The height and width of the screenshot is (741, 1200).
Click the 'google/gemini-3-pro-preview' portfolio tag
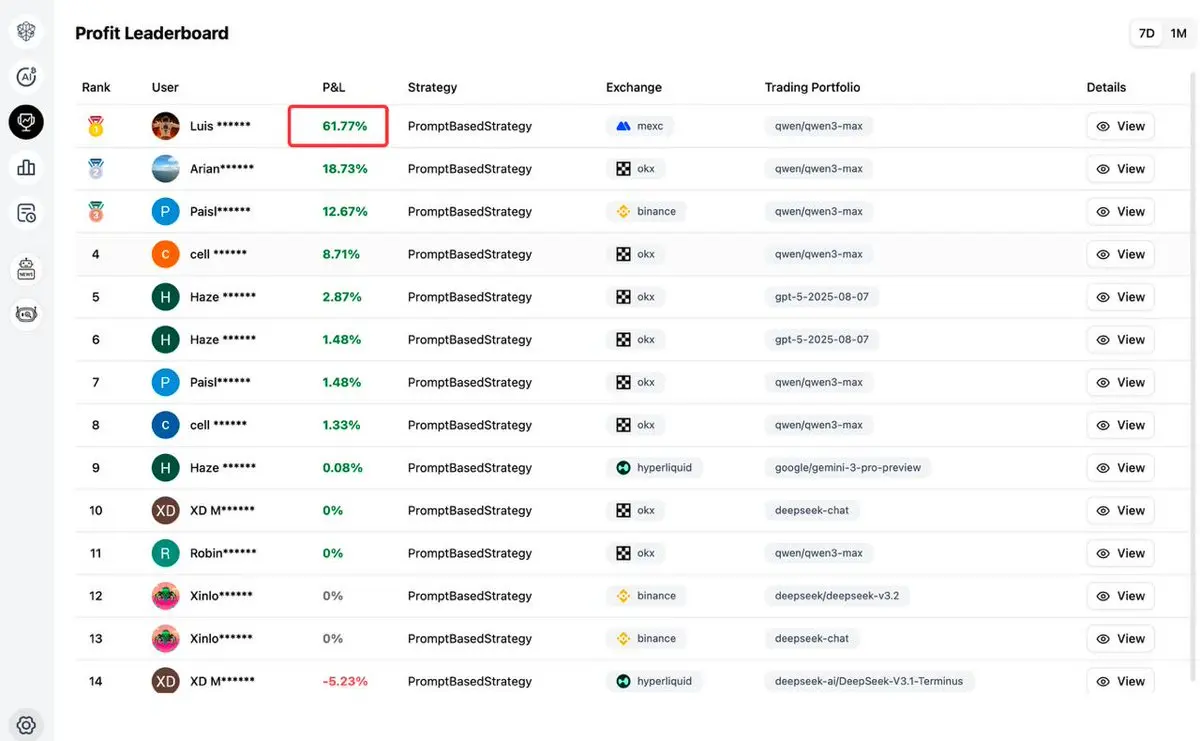click(848, 467)
